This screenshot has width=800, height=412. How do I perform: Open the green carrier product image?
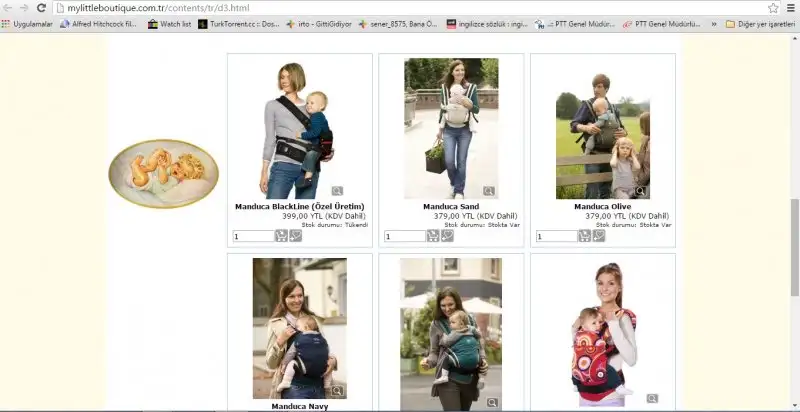tap(451, 334)
